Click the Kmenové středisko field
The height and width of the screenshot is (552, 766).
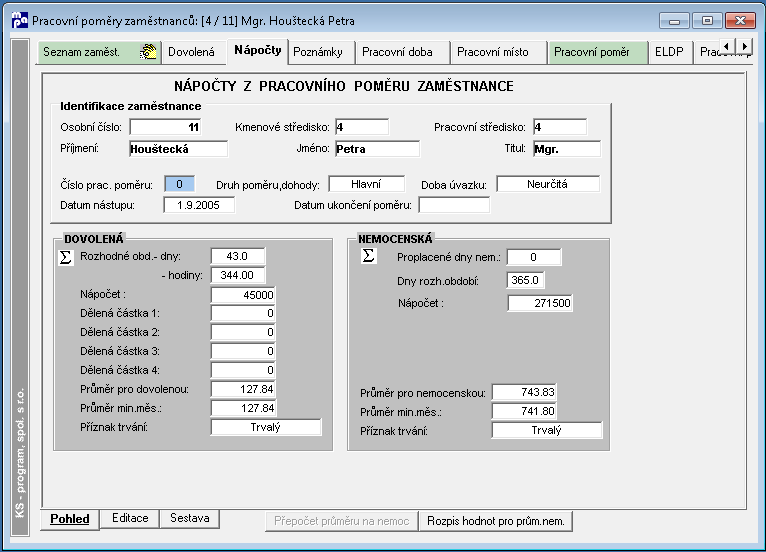tap(362, 127)
